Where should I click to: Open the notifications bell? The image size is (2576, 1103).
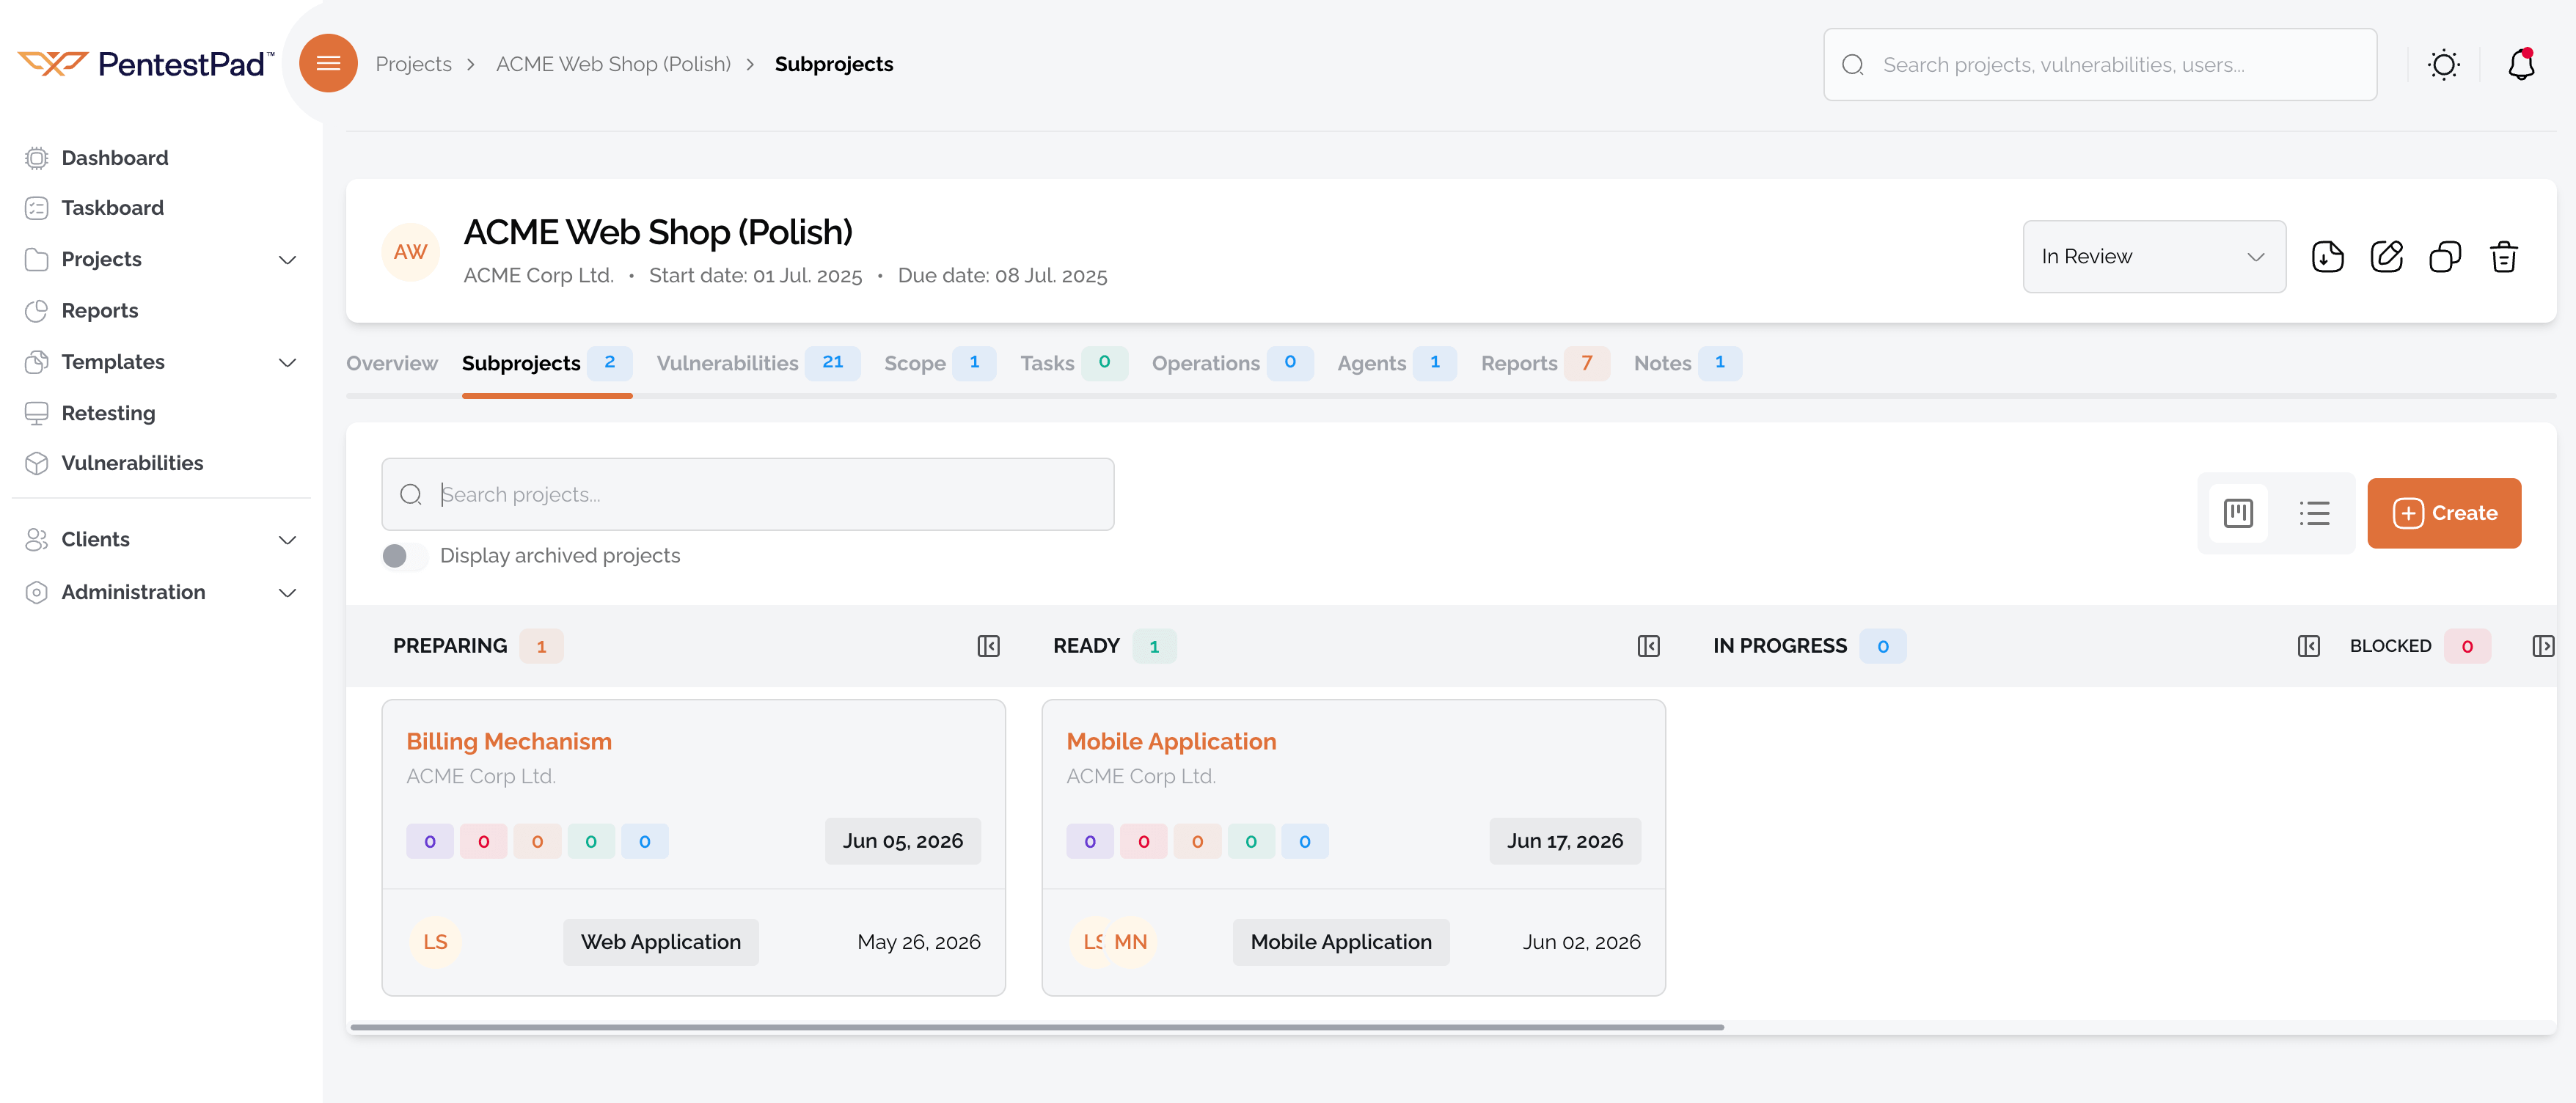pos(2521,65)
